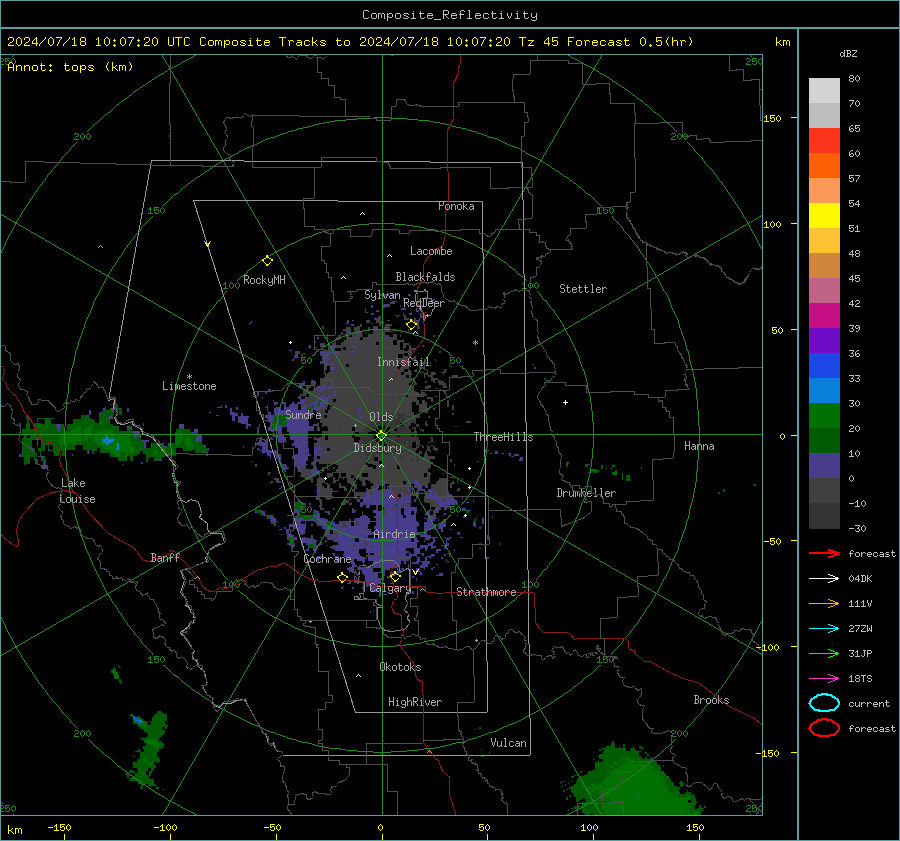Click the Blackfalds city label
900x841 pixels.
point(425,277)
